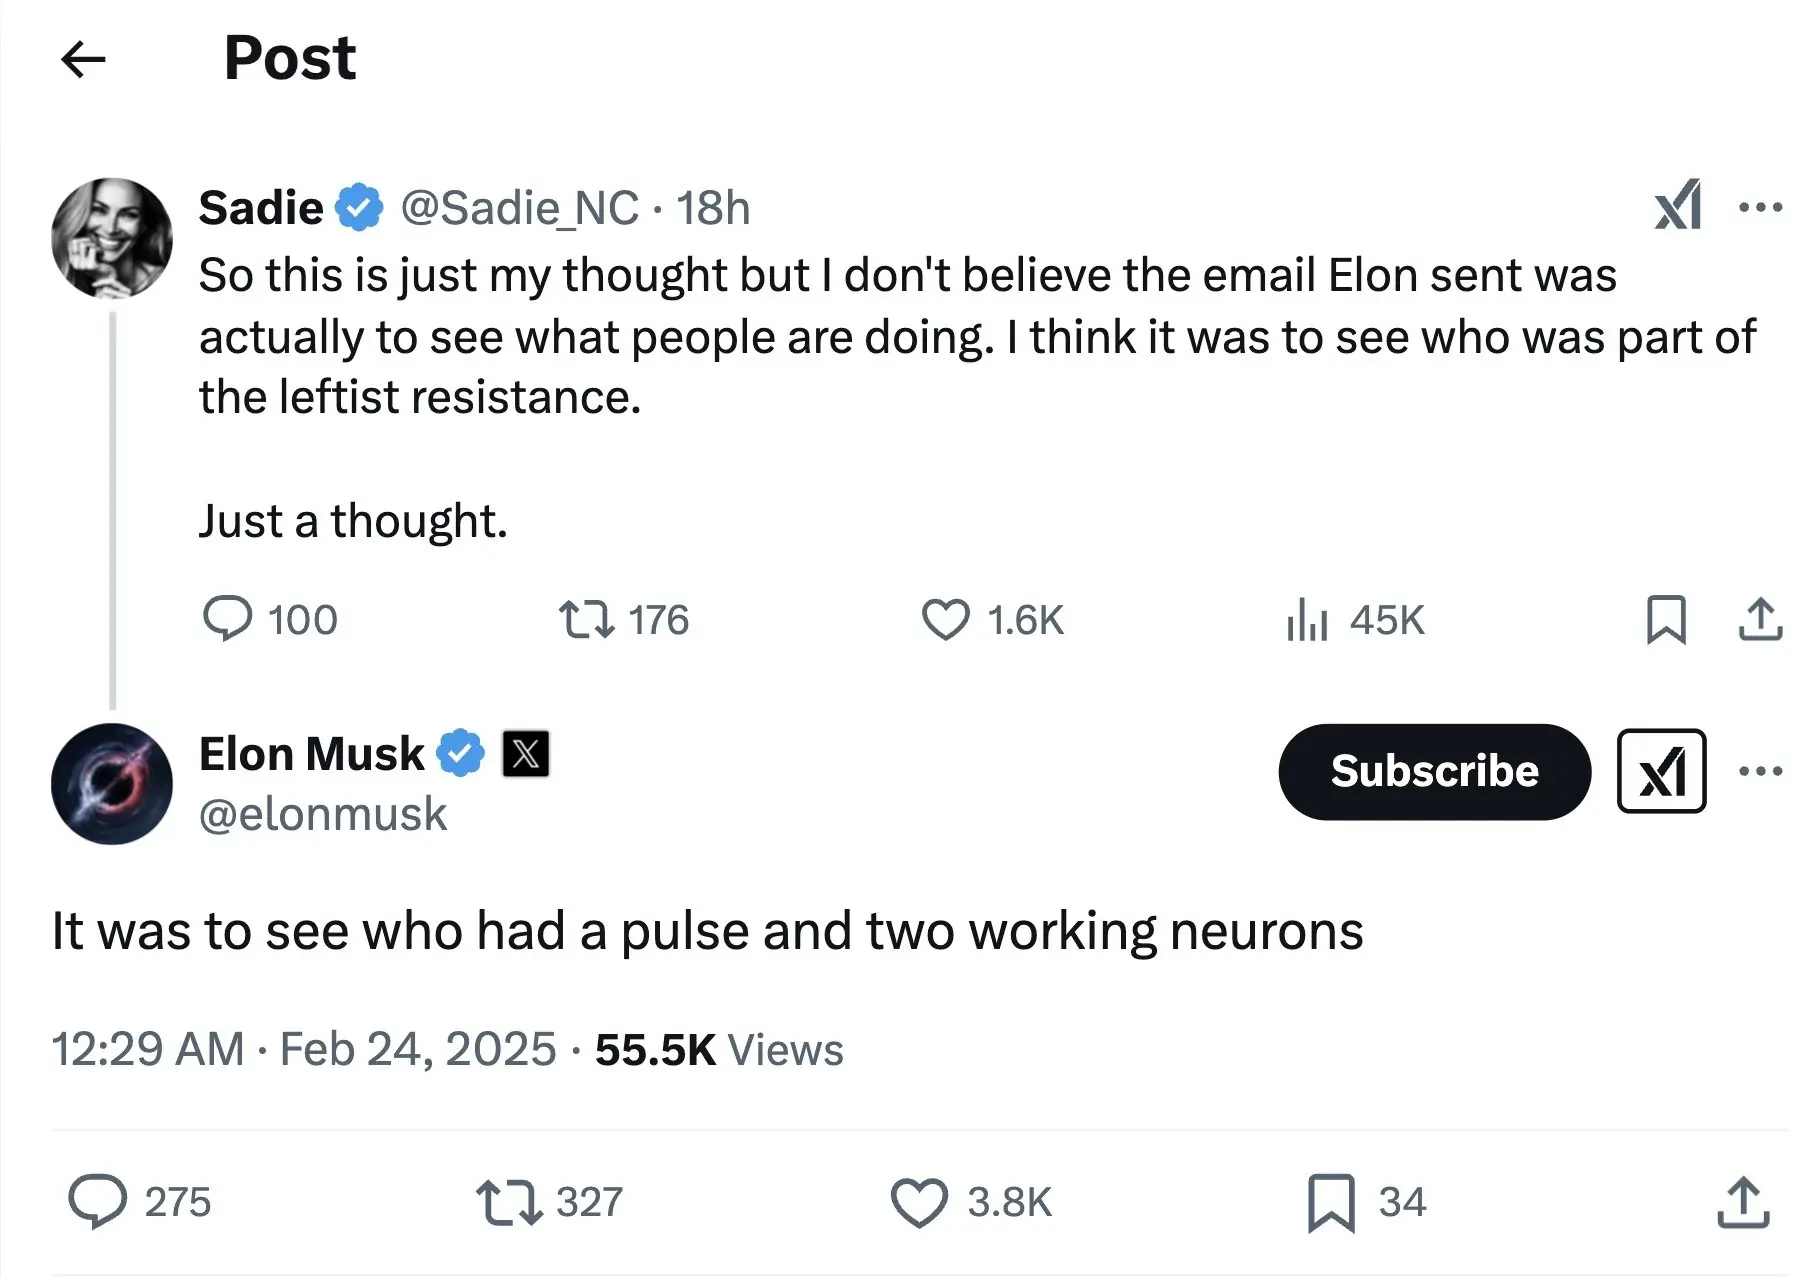Share Elon Musk's post
The width and height of the screenshot is (1812, 1278).
tap(1743, 1201)
